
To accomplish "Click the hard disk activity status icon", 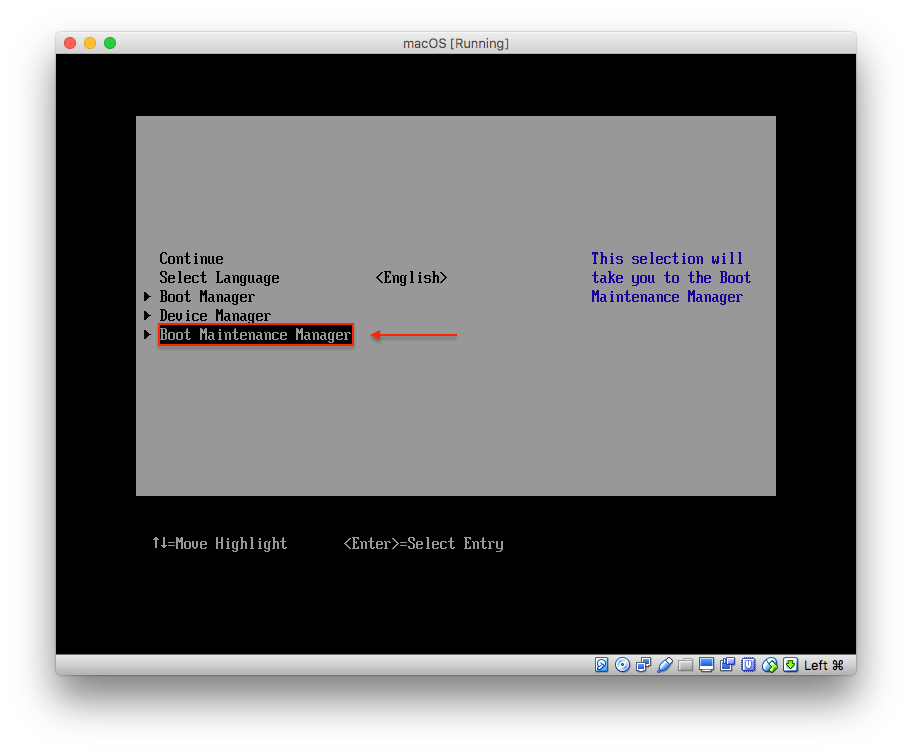I will click(x=601, y=665).
